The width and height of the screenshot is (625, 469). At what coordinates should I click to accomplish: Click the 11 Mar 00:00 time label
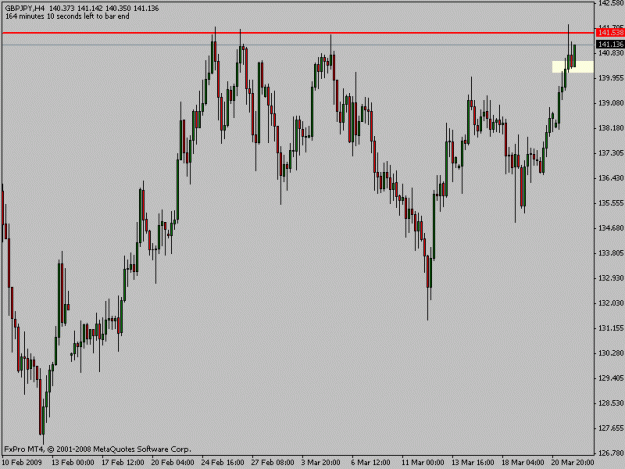point(423,463)
